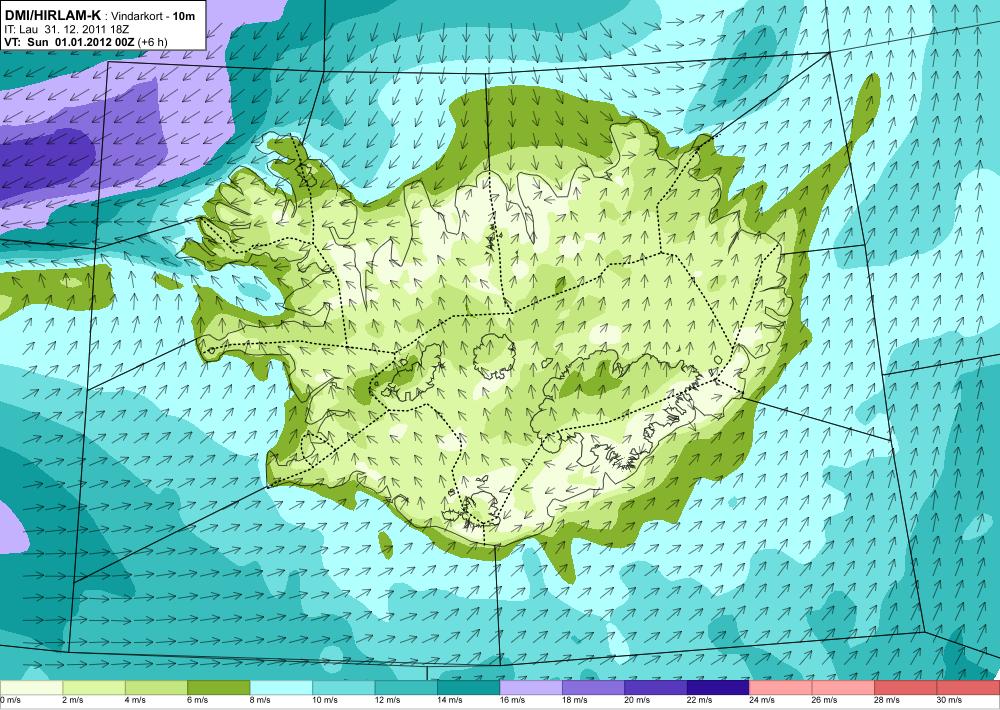Pick the light yellow-green 2–4 m/s legend swatch

coord(94,688)
